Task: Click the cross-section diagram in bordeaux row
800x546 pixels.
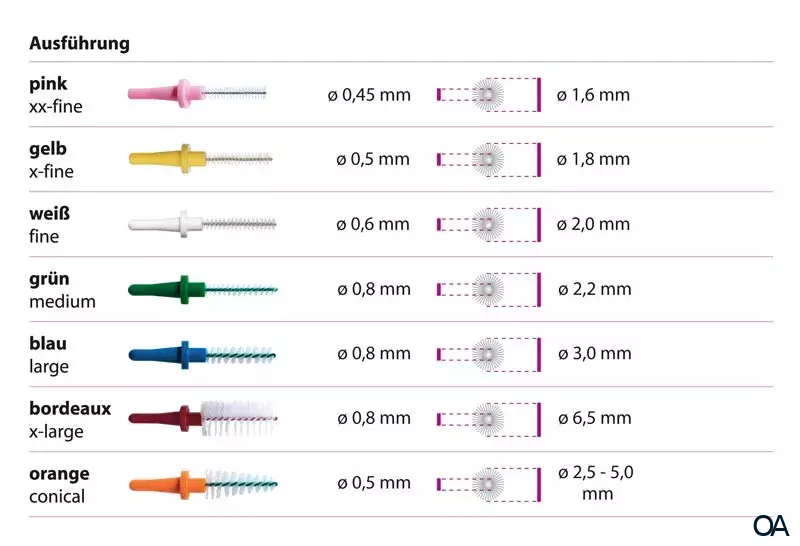Action: pyautogui.click(x=489, y=417)
